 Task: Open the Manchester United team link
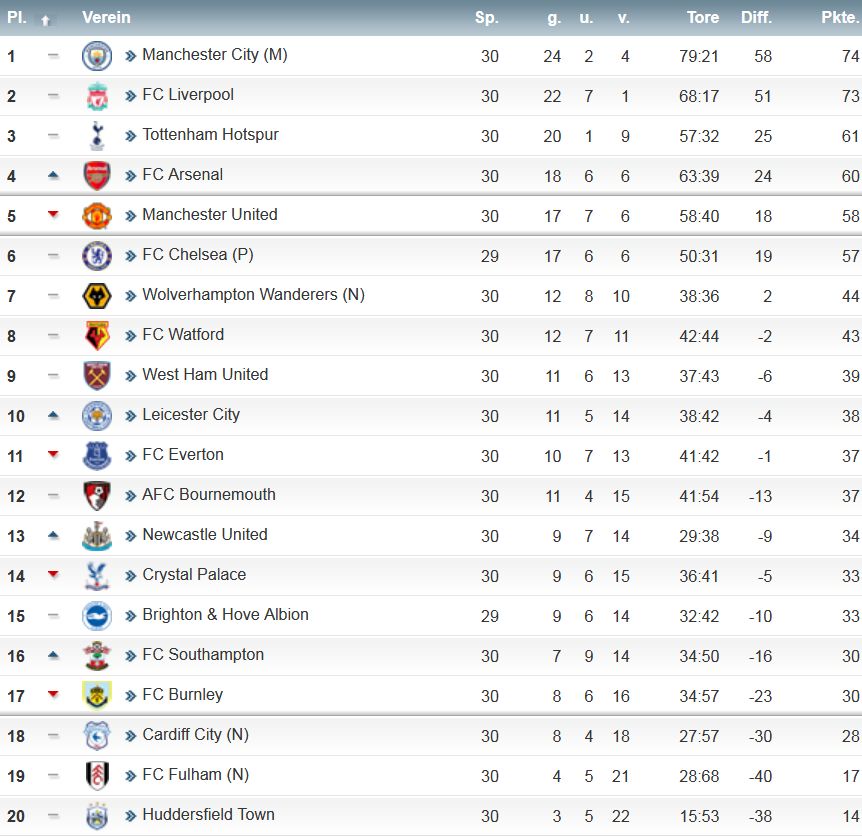(x=209, y=215)
